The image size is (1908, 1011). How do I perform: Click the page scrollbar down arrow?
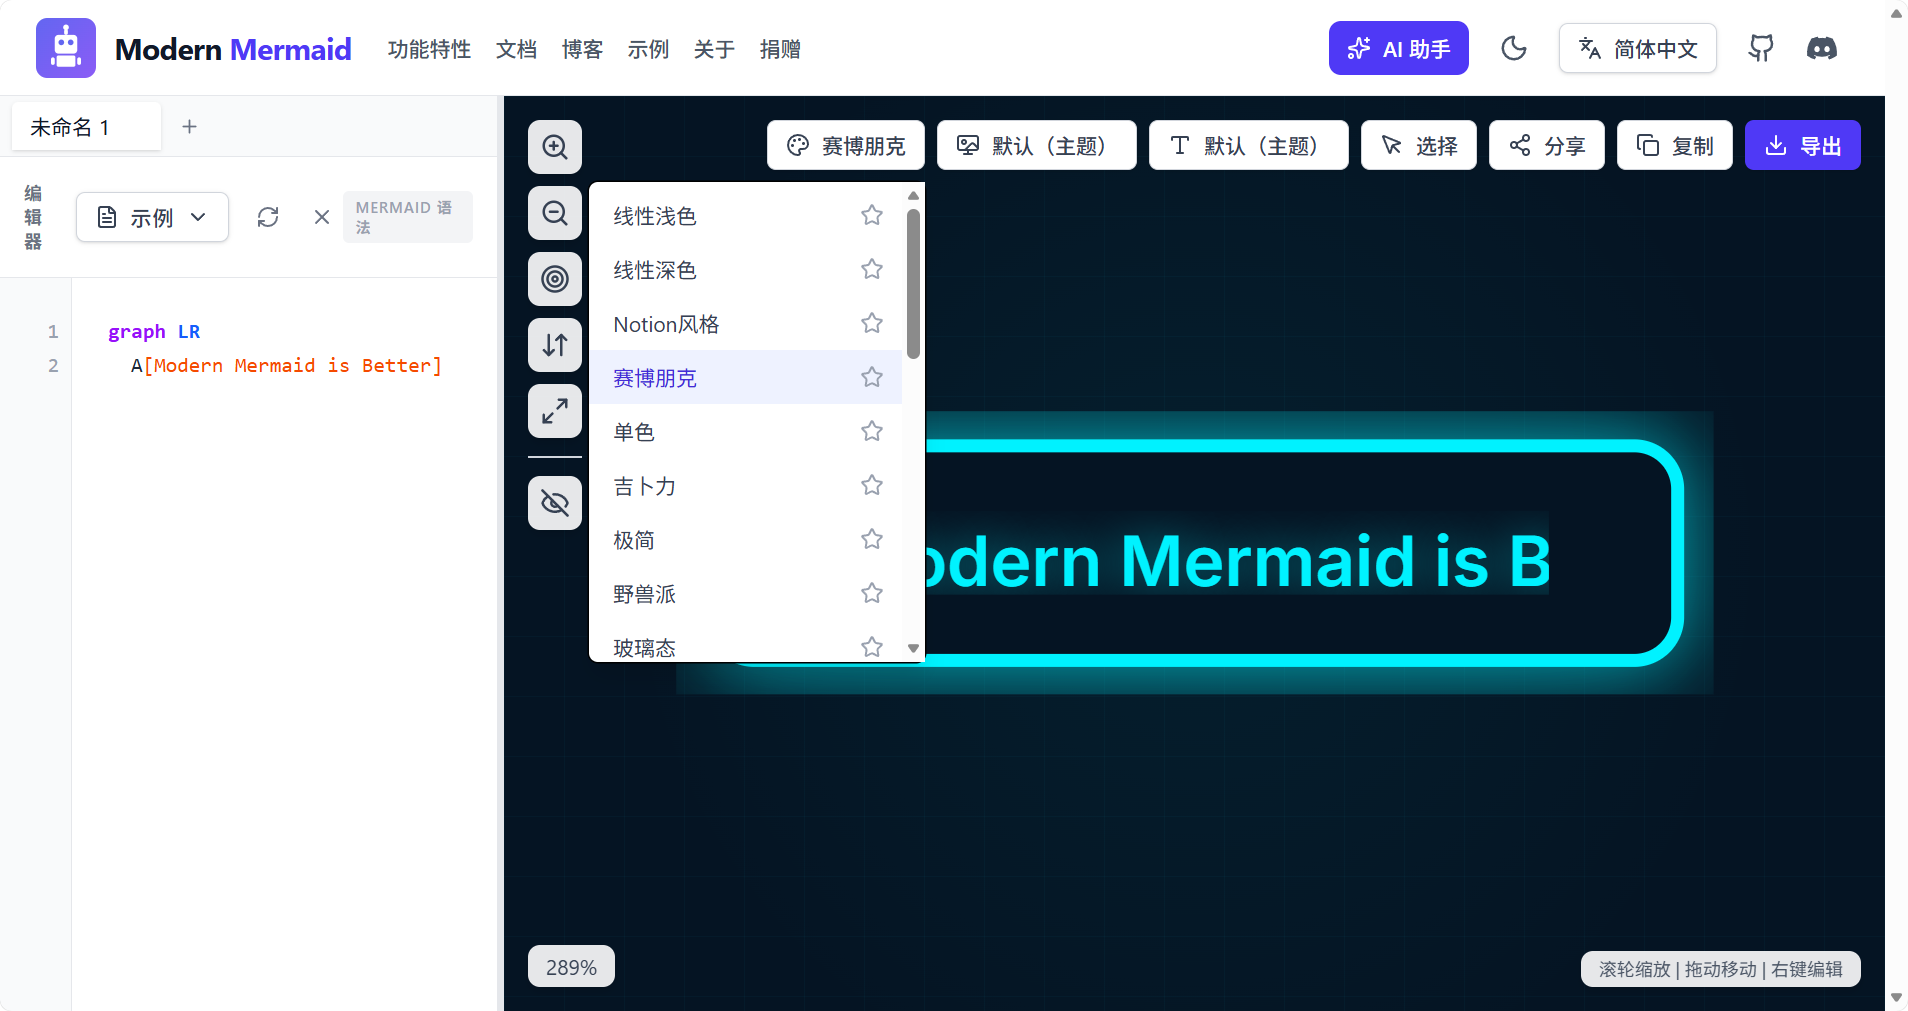coord(1896,997)
